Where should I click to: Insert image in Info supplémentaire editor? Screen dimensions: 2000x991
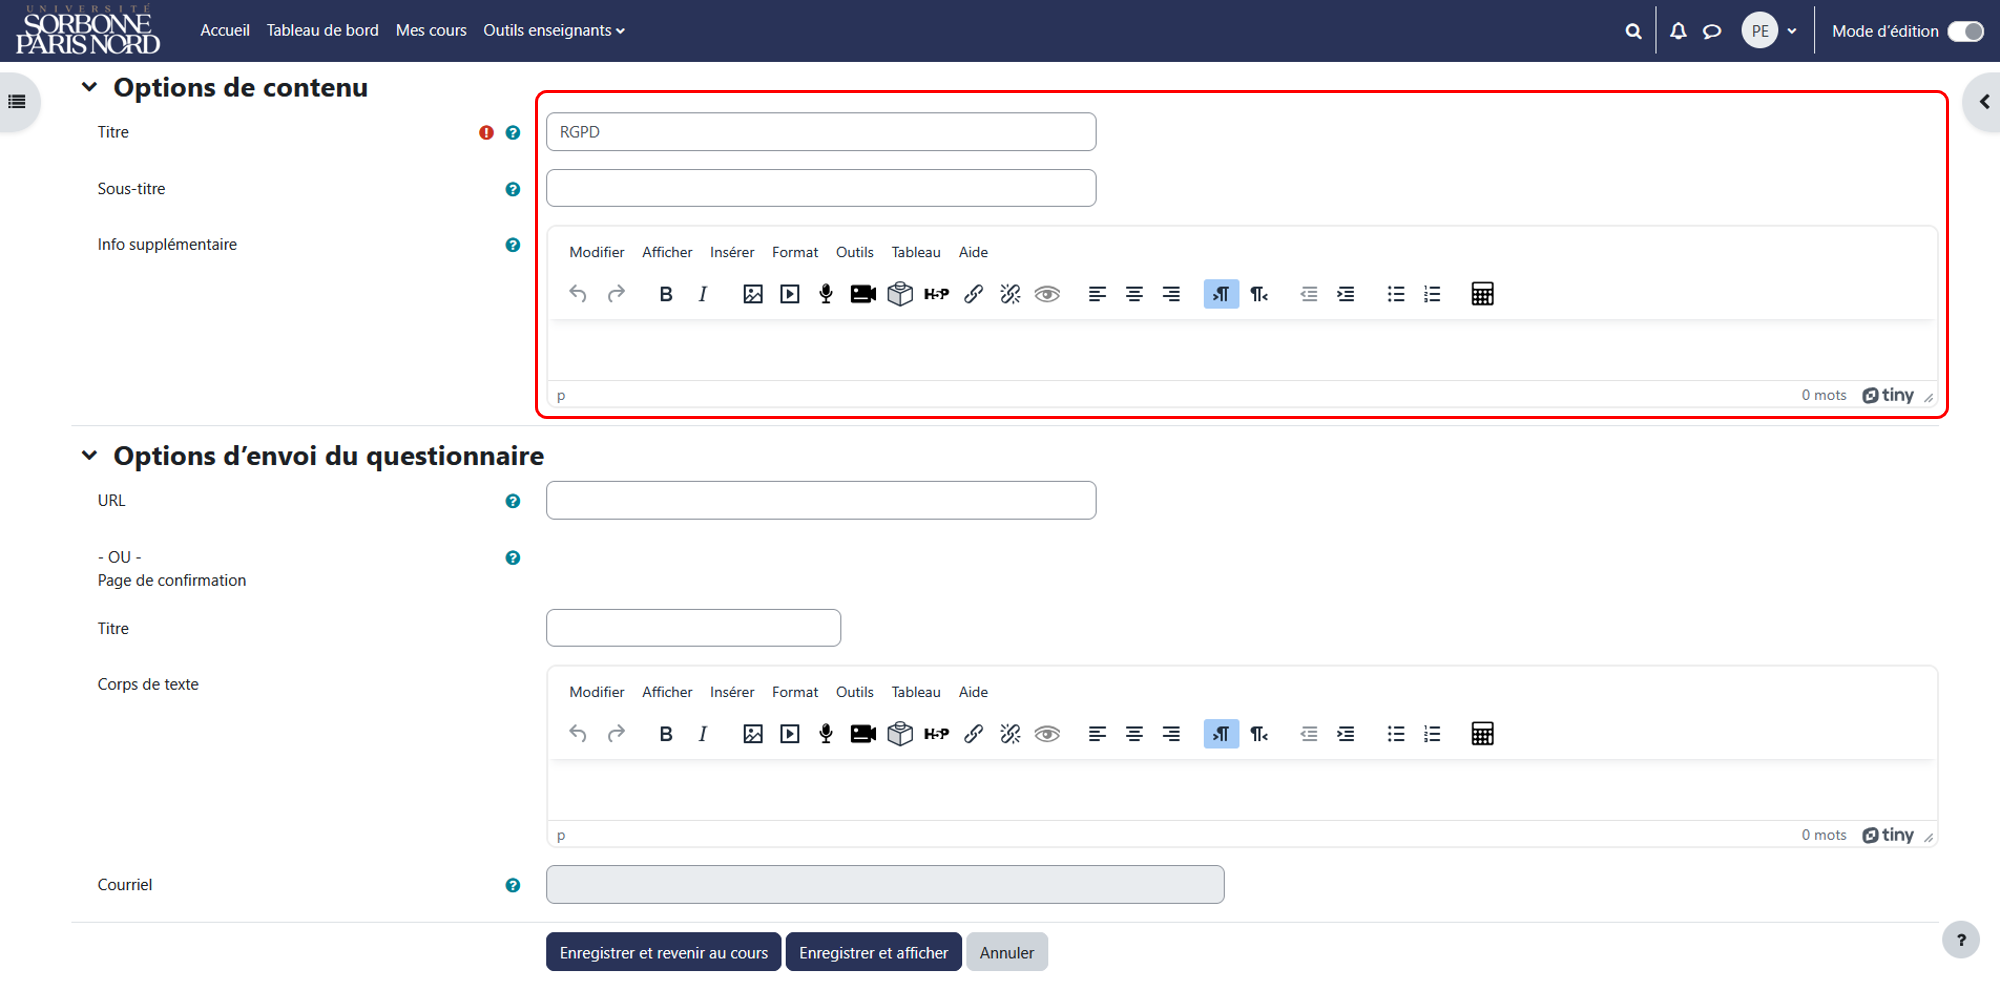tap(753, 294)
